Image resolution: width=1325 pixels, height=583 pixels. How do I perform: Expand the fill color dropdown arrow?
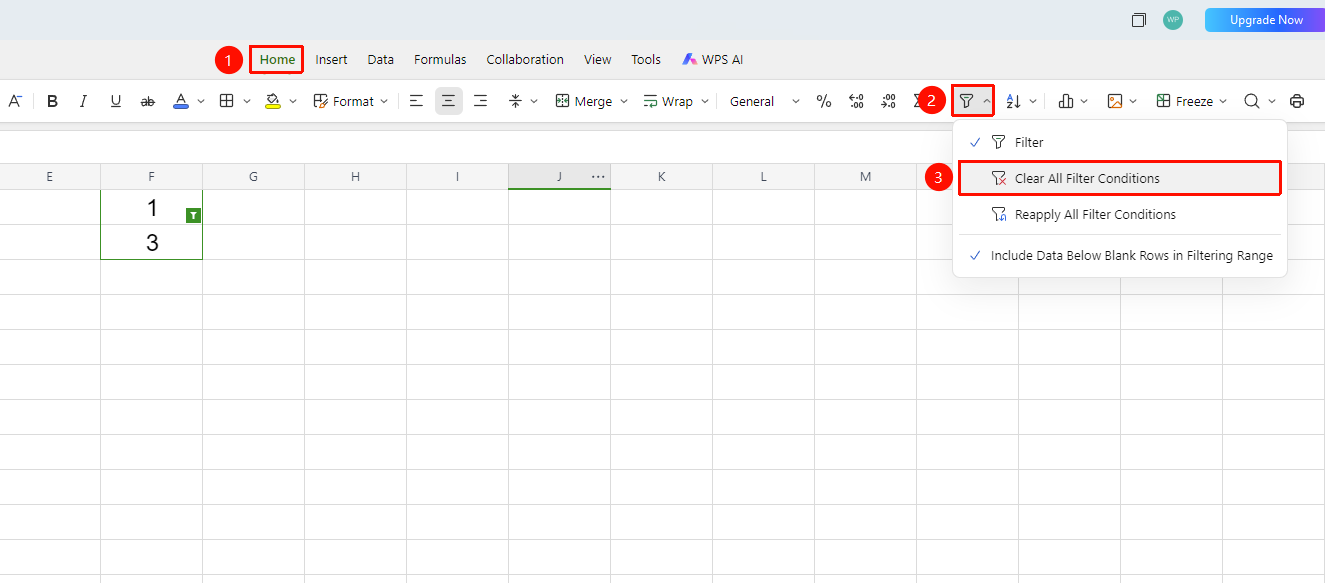click(293, 101)
